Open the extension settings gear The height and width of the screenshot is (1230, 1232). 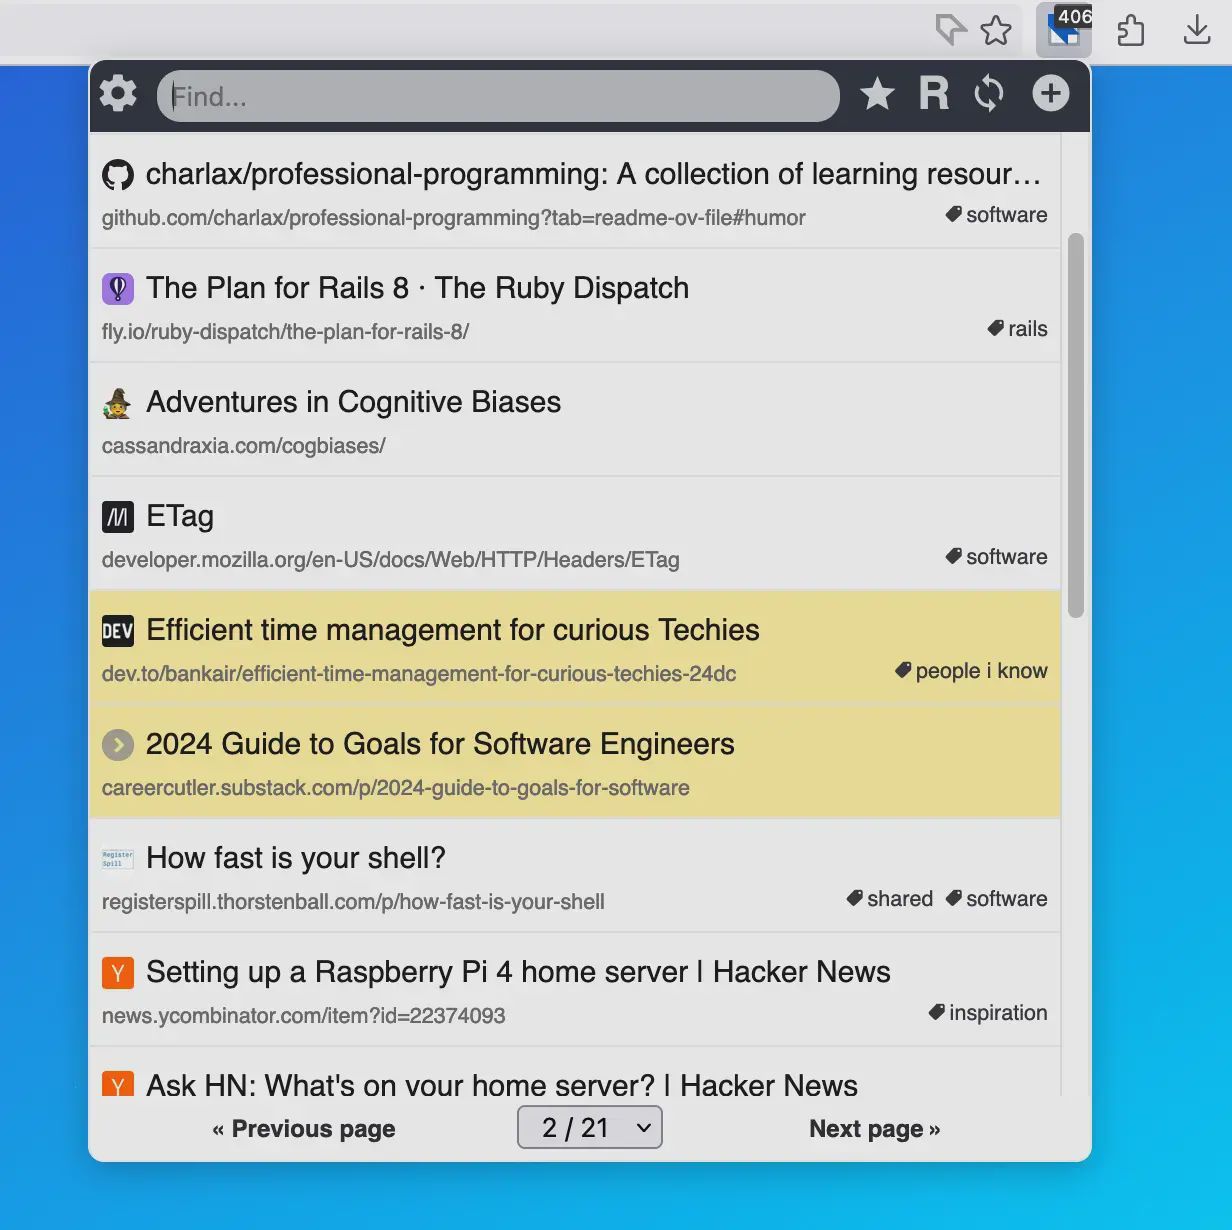(x=118, y=94)
